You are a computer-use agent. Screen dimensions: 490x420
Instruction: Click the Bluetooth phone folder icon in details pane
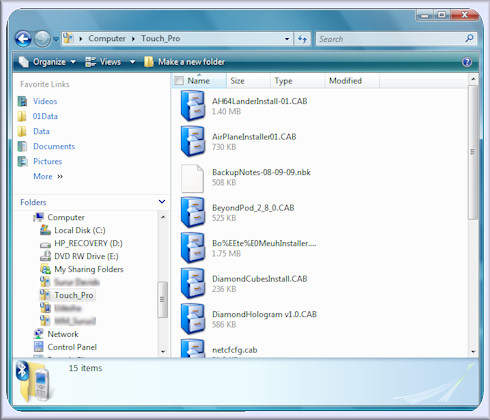34,381
